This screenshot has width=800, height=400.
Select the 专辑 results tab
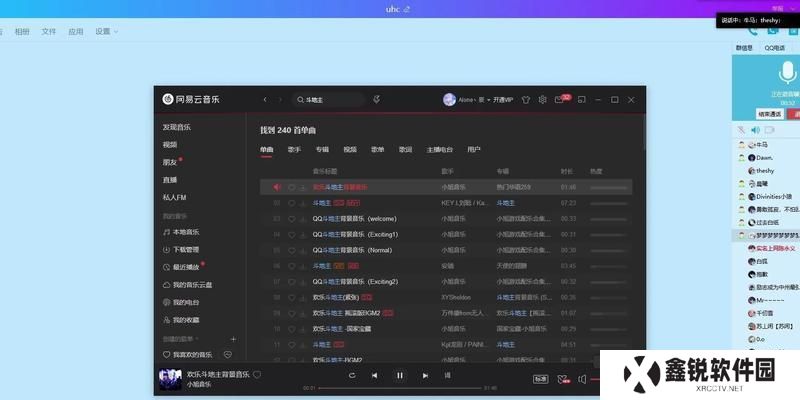322,149
